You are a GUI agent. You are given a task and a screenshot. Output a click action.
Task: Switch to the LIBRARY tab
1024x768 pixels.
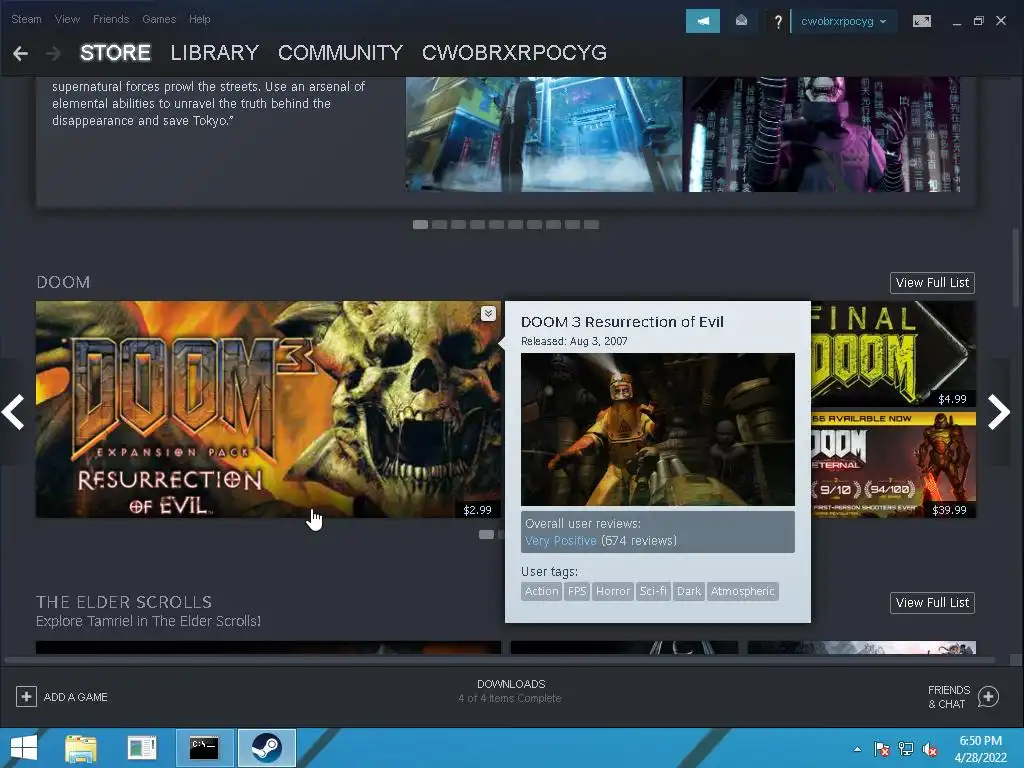tap(214, 53)
